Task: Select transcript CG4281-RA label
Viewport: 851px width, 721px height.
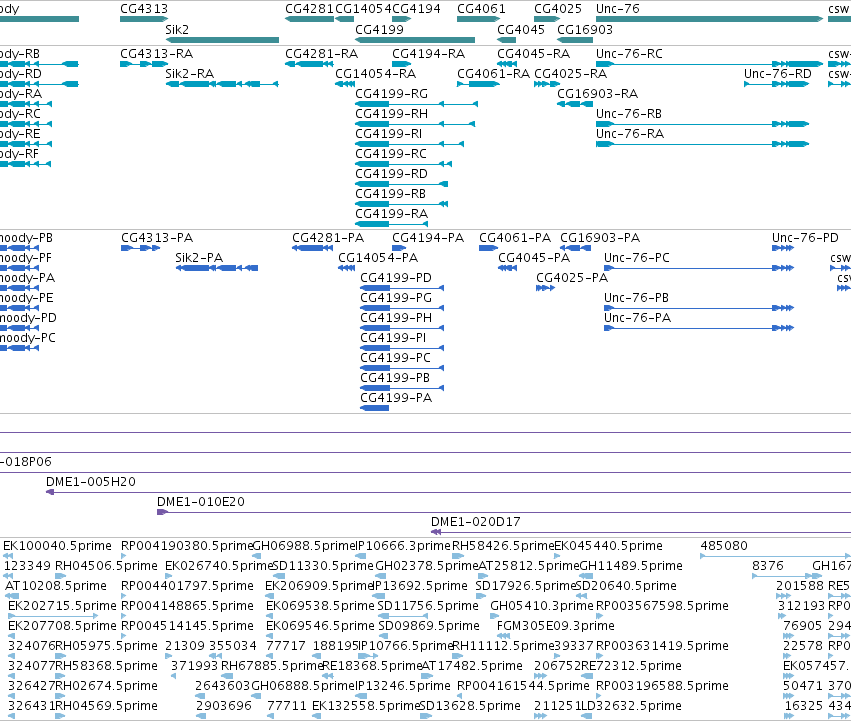Action: (x=321, y=54)
